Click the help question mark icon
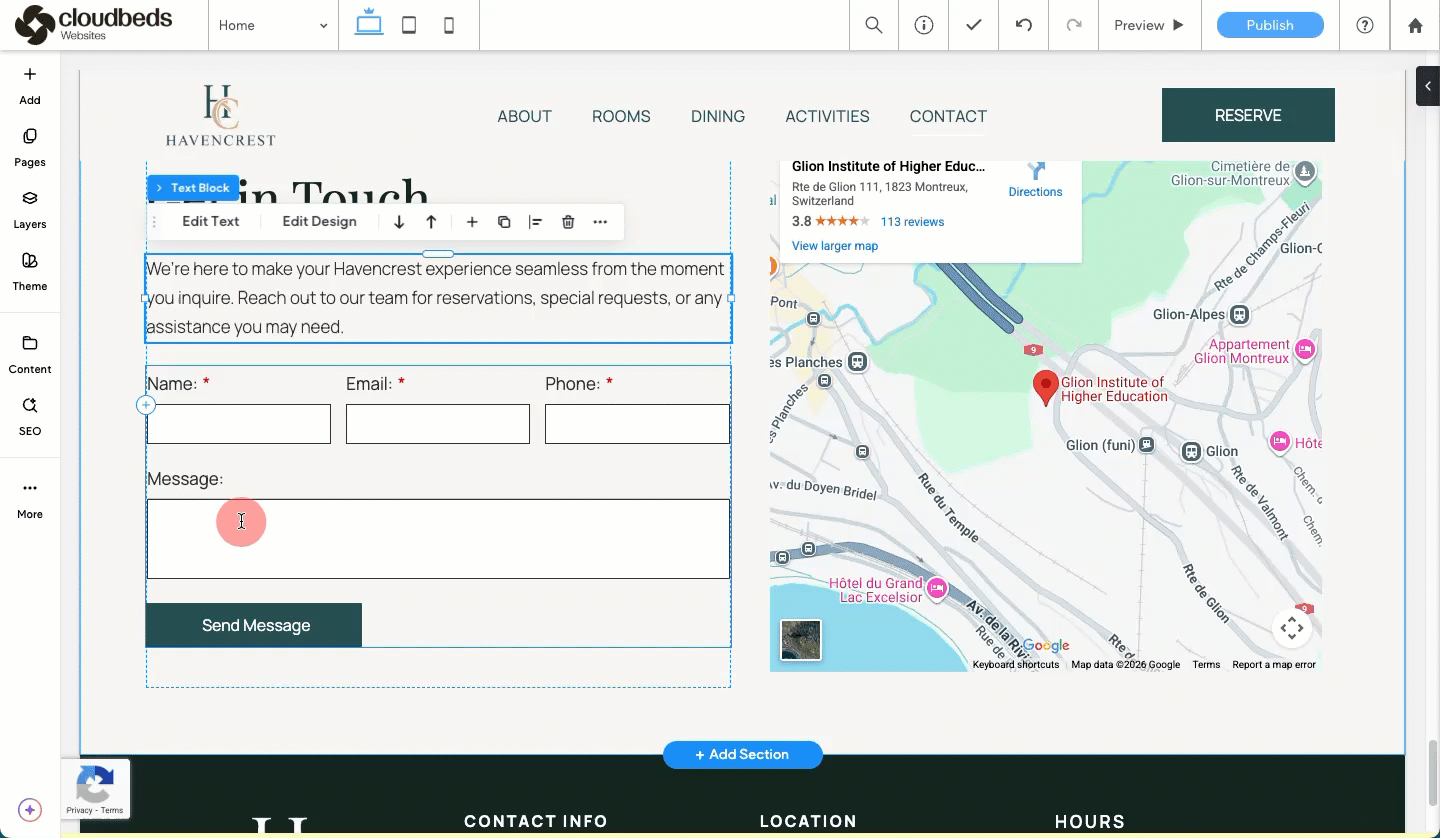The height and width of the screenshot is (838, 1440). tap(1365, 25)
